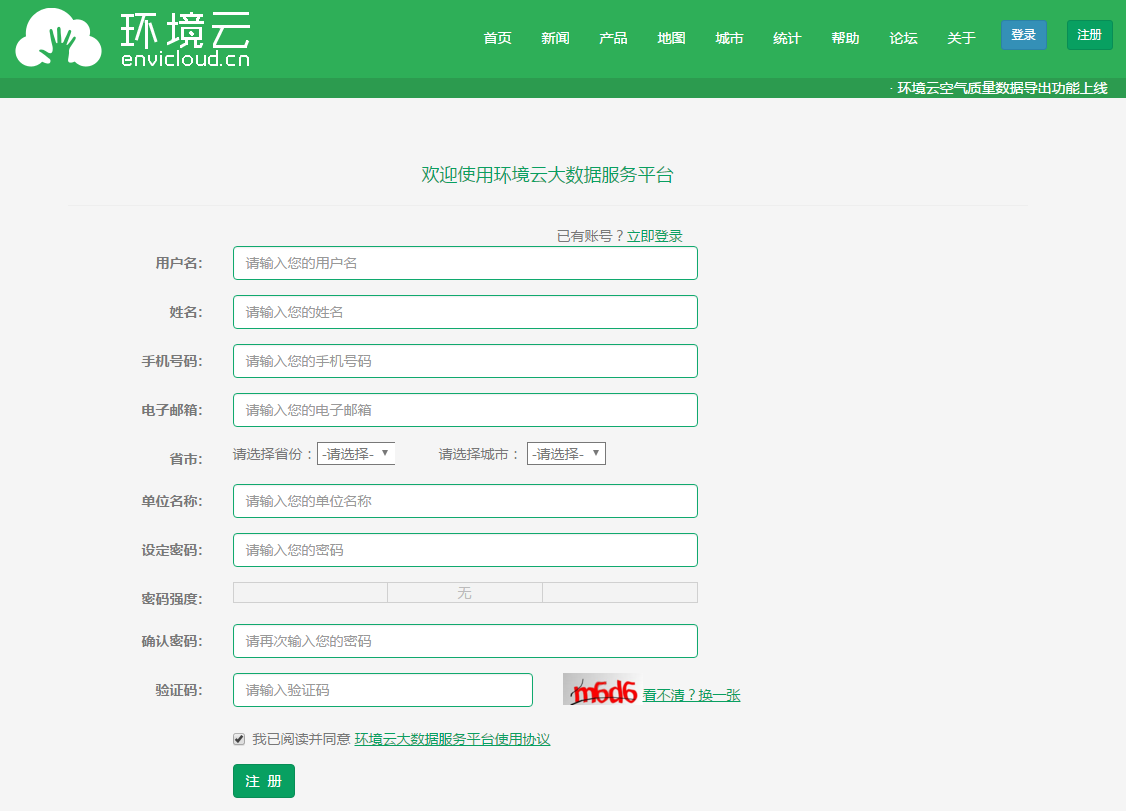Click into the 确认密码 field
Viewport: 1126px width, 811px height.
[x=465, y=641]
